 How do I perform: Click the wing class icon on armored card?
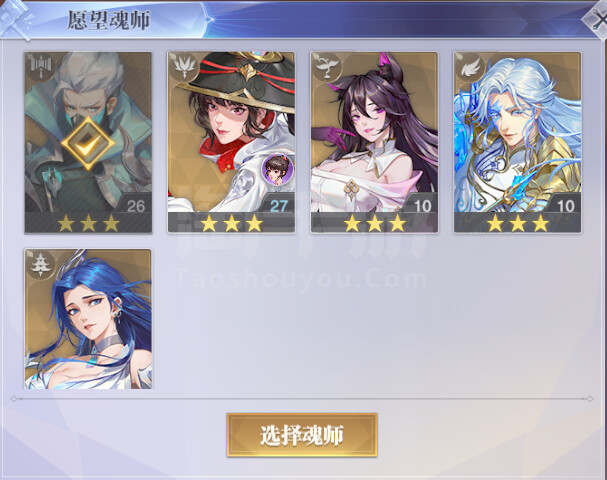click(x=470, y=67)
